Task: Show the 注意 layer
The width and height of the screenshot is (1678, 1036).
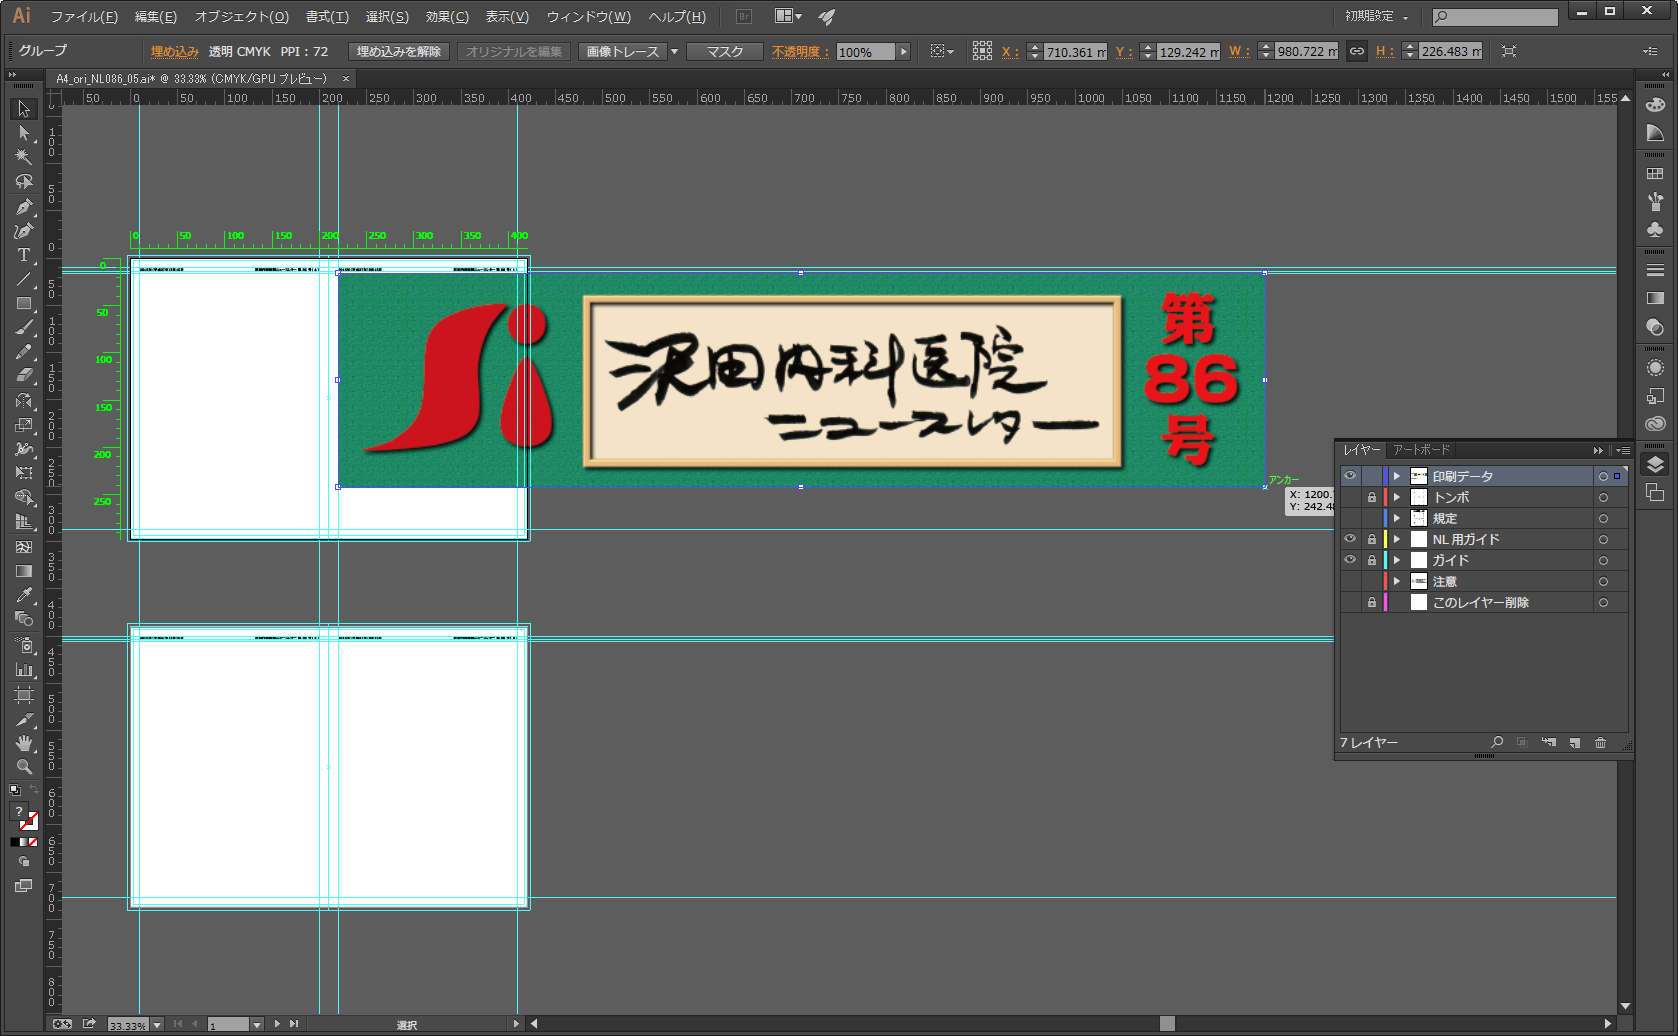Action: pos(1350,581)
